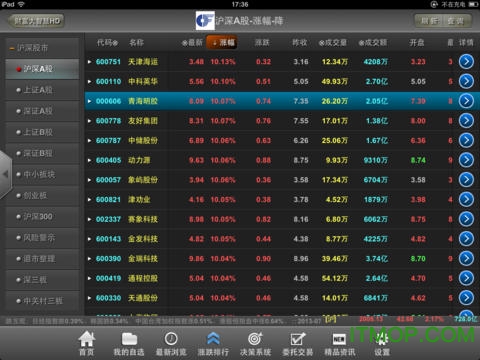
Task: Select 创业板 market category
Action: (42, 196)
